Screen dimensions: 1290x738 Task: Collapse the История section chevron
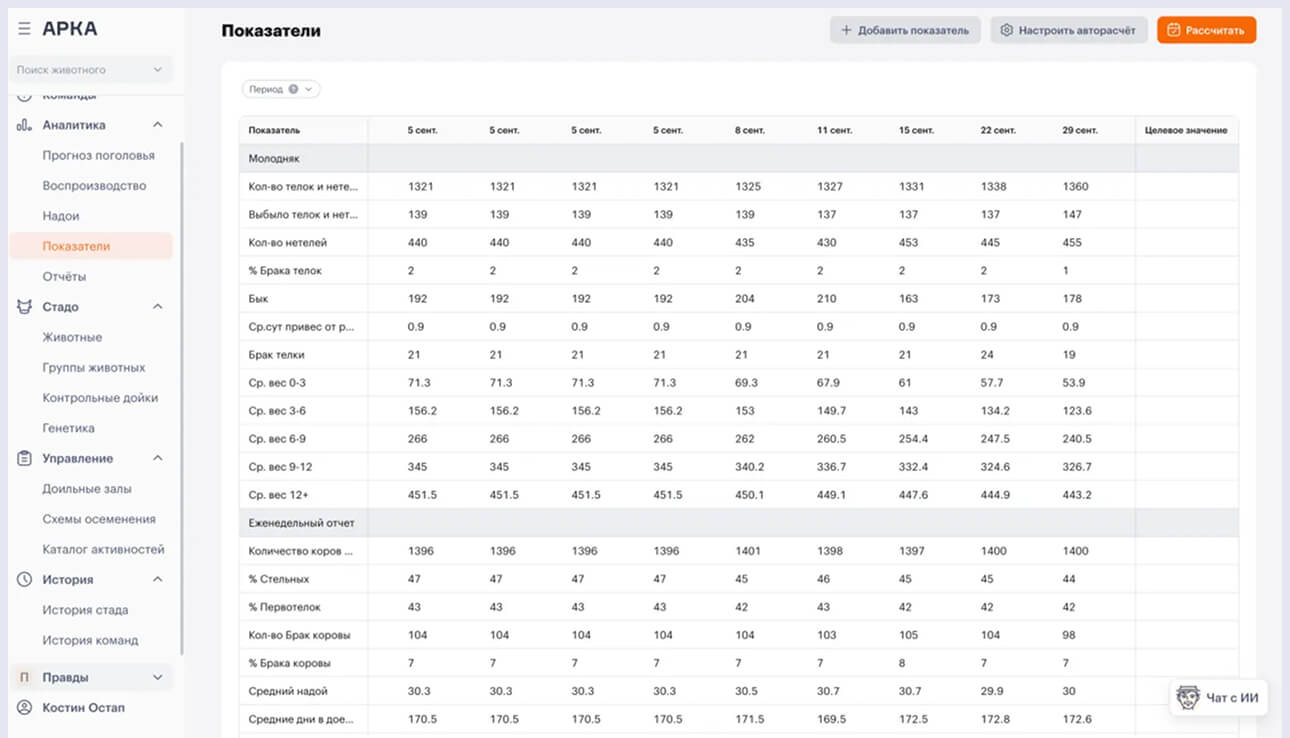tap(157, 579)
